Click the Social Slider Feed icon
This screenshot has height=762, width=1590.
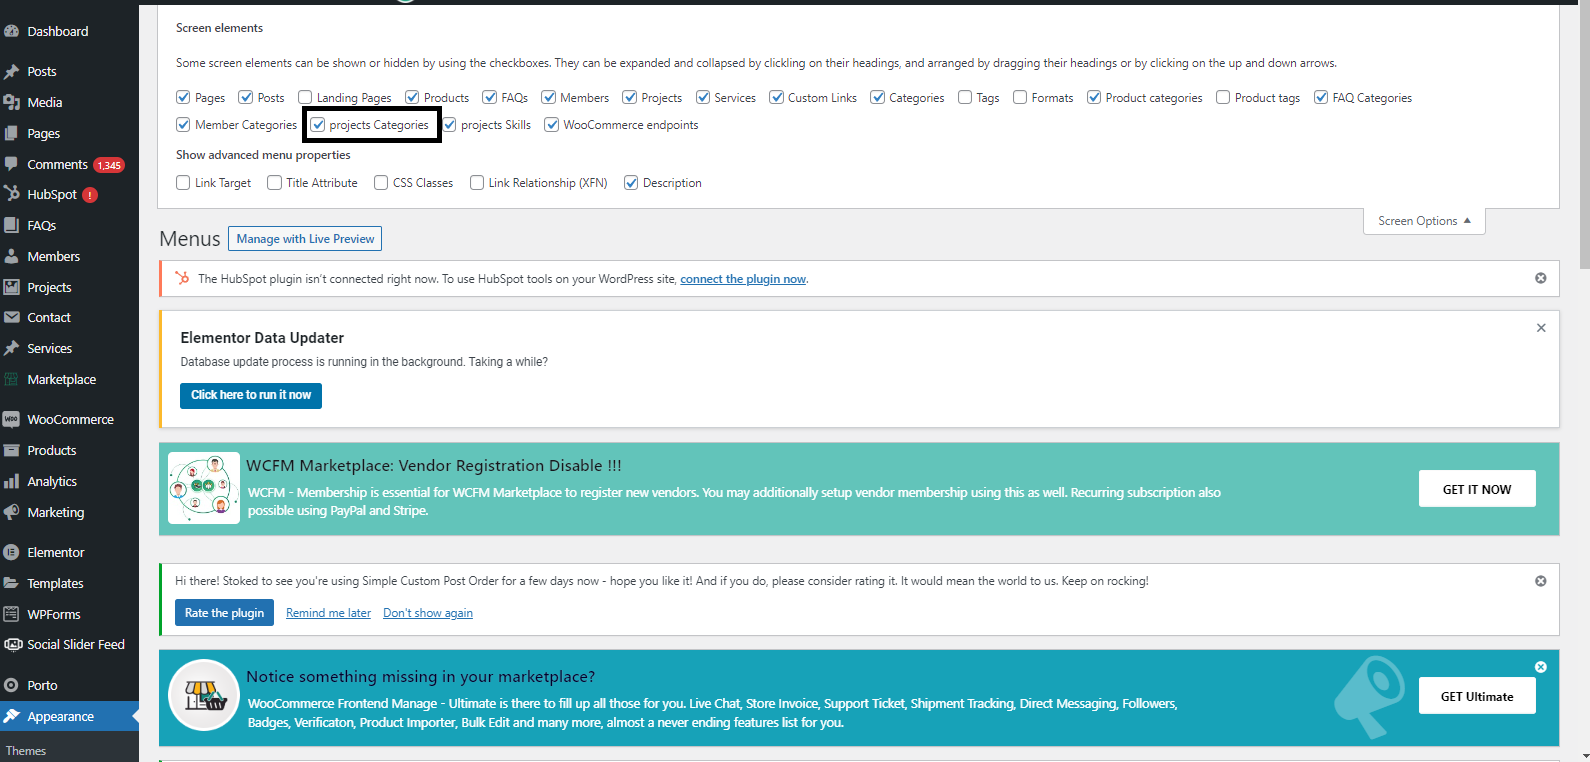pyautogui.click(x=12, y=644)
